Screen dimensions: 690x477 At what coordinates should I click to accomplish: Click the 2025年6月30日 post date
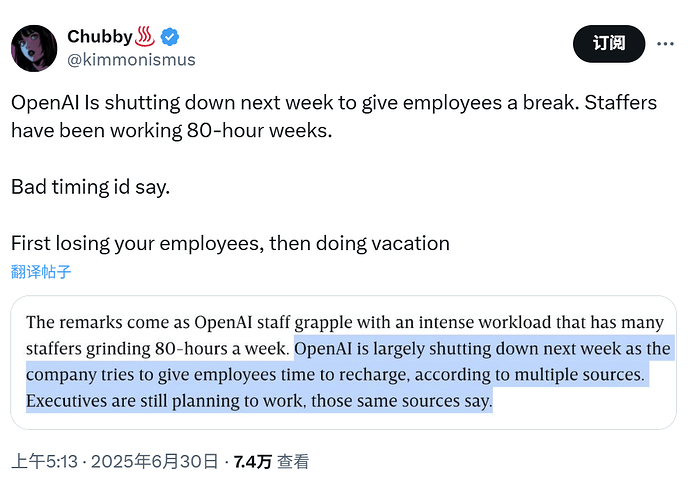coord(154,461)
